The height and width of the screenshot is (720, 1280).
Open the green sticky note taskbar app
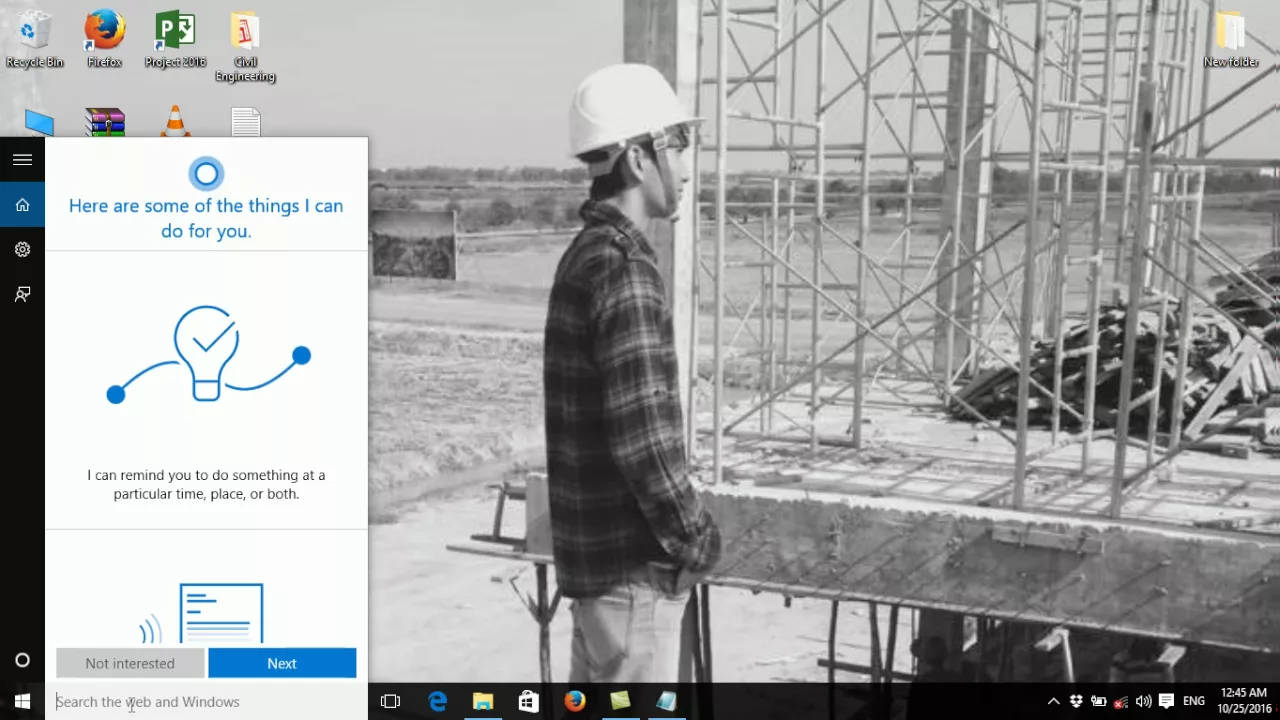[620, 702]
